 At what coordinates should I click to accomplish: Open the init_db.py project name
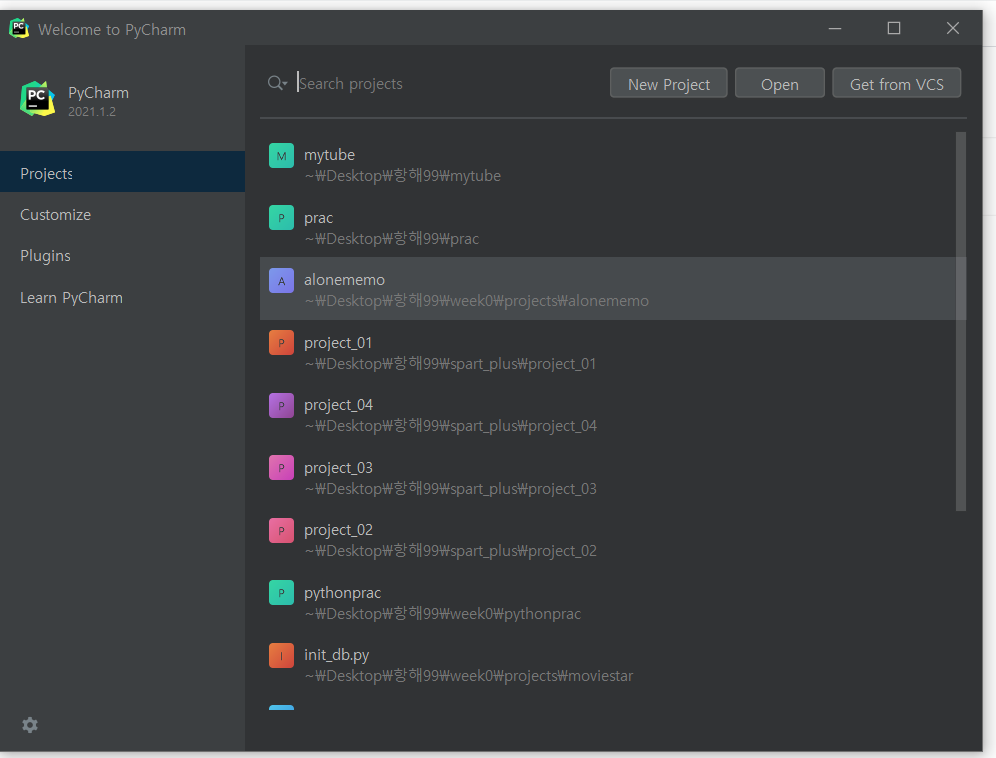[x=337, y=655]
